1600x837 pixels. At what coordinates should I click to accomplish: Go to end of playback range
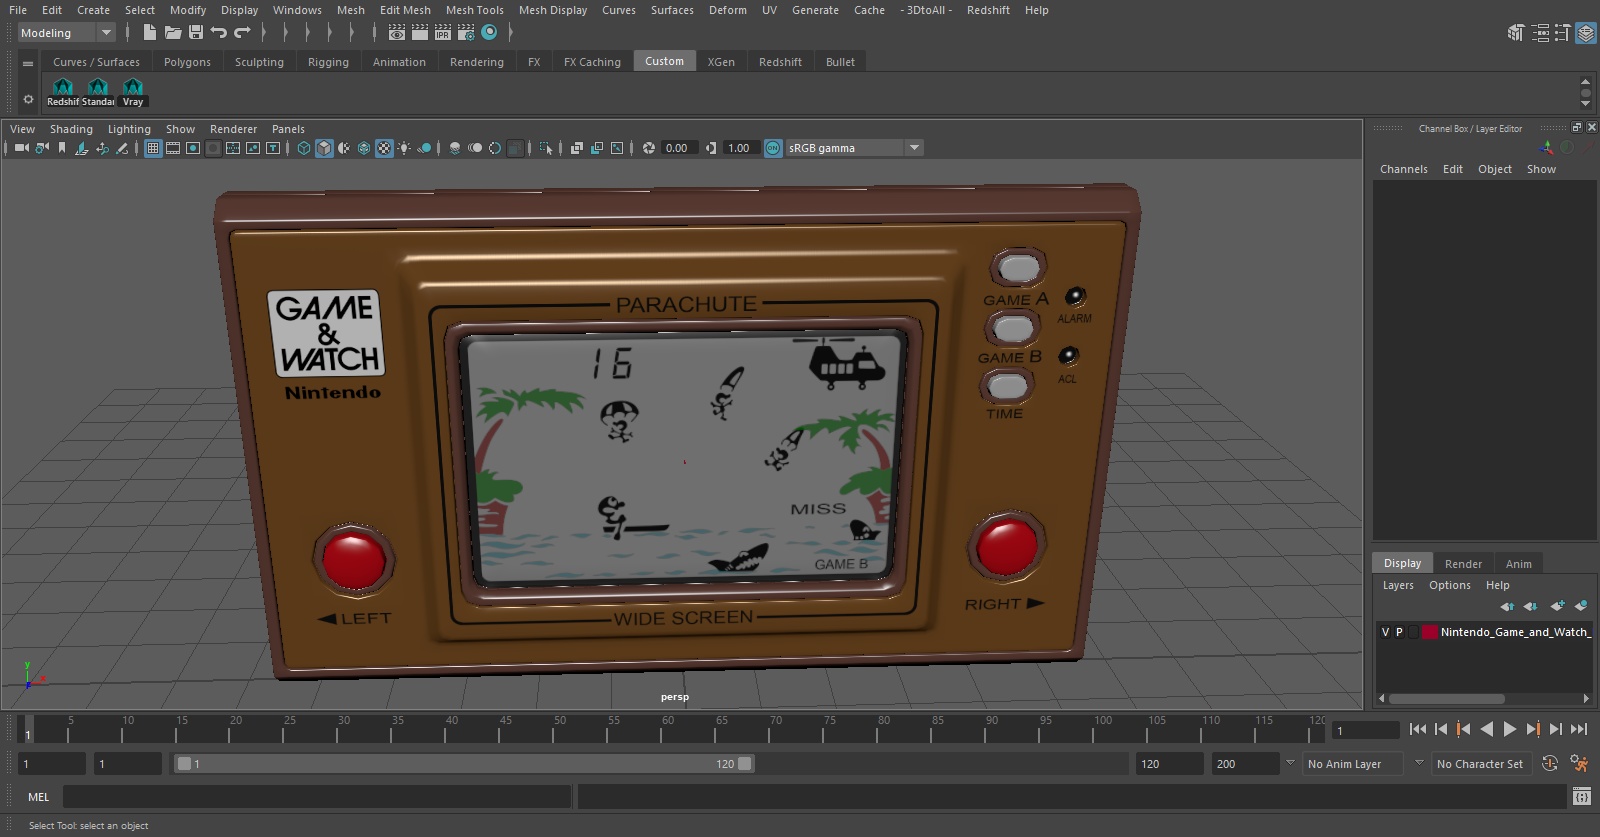pos(1579,730)
